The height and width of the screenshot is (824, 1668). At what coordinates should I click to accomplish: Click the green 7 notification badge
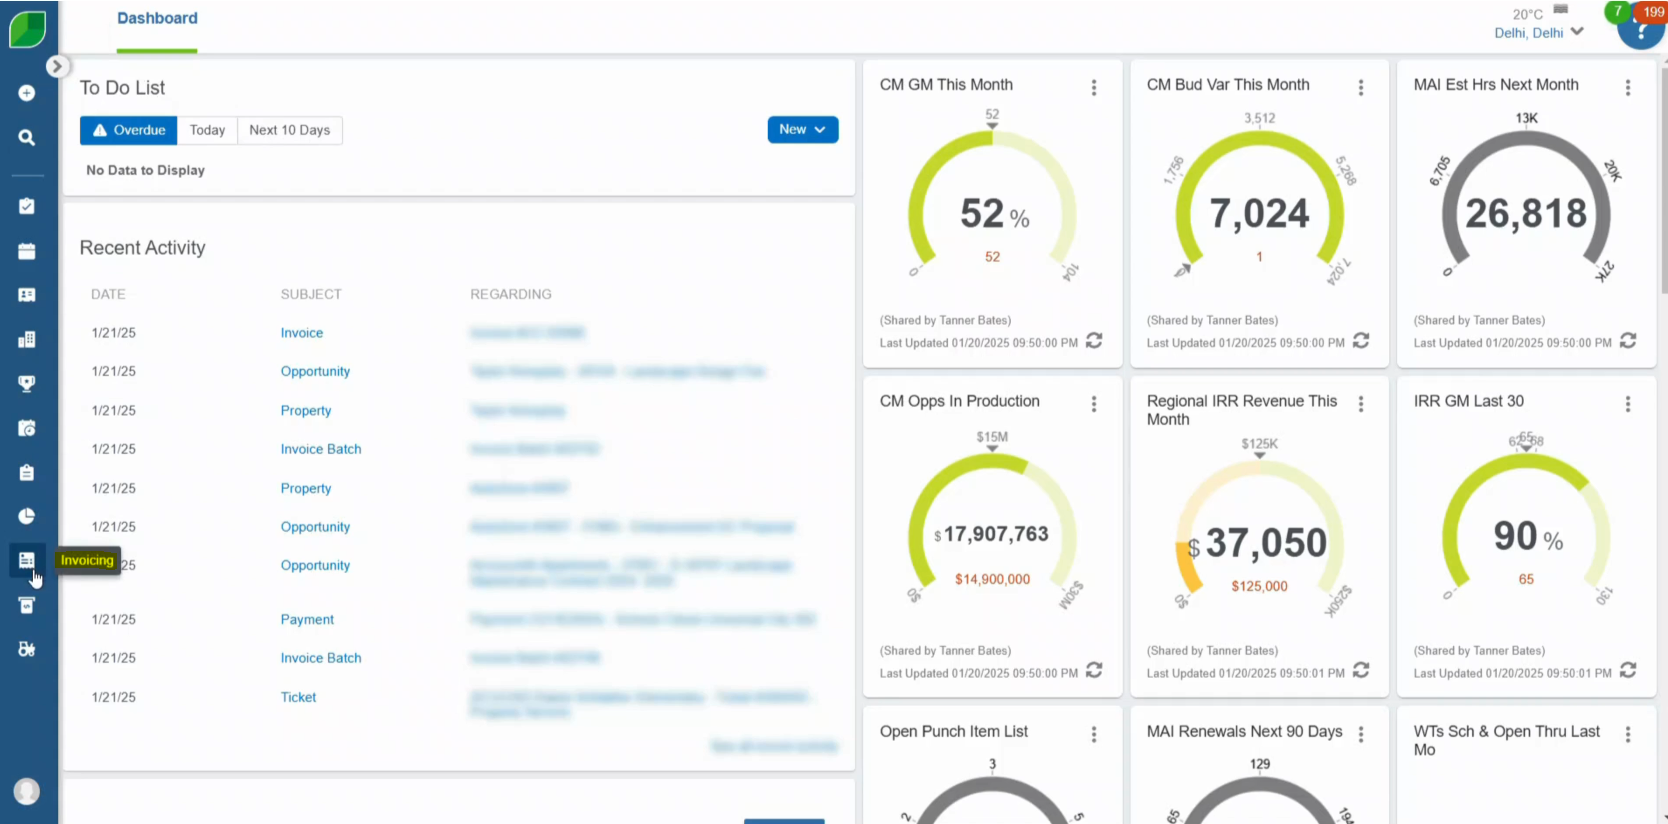[1617, 12]
